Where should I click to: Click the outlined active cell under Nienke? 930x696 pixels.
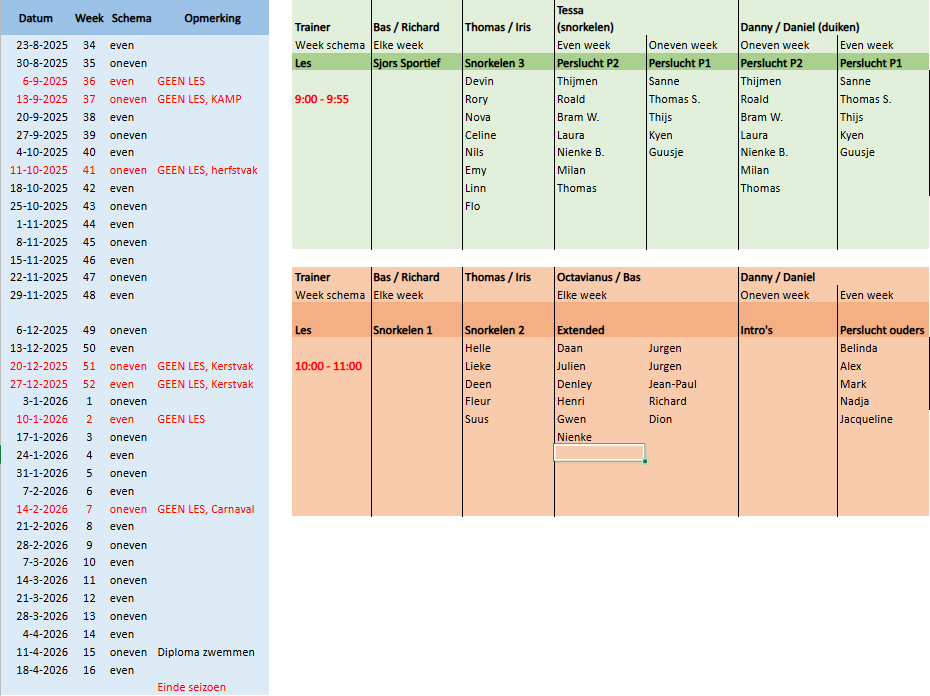click(599, 453)
